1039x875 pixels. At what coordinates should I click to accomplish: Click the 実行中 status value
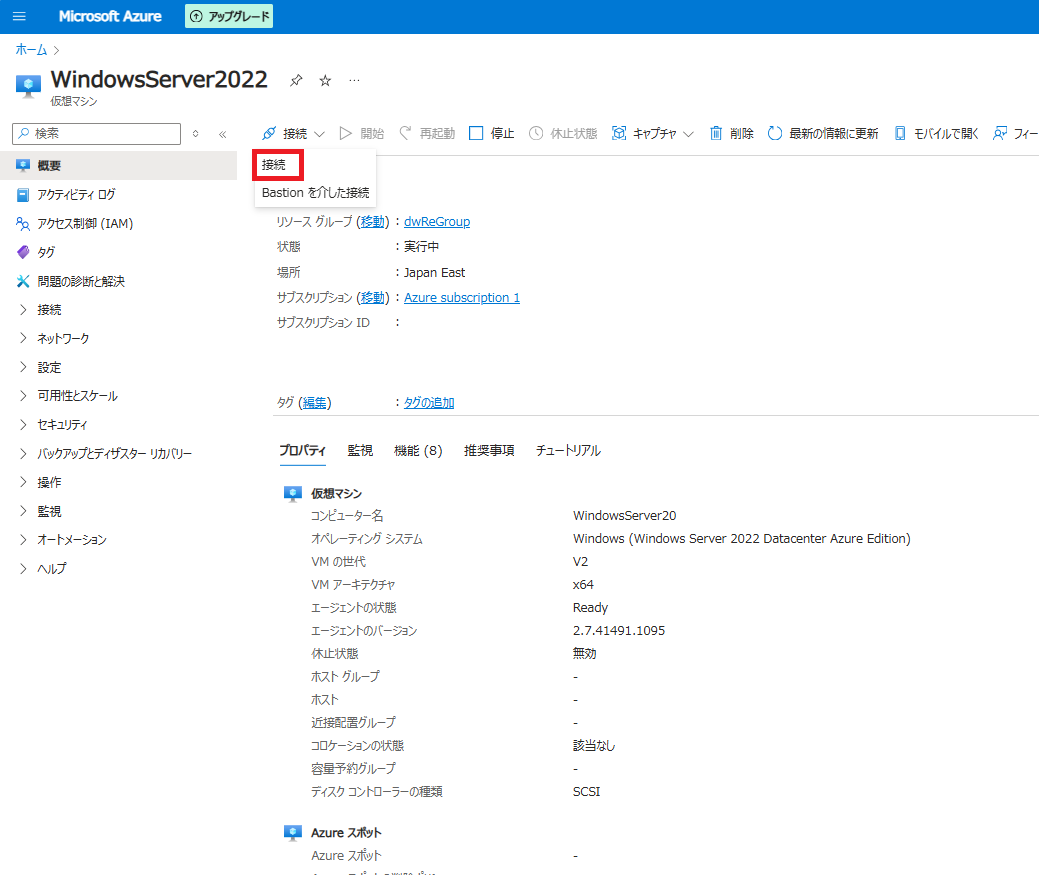click(x=421, y=247)
